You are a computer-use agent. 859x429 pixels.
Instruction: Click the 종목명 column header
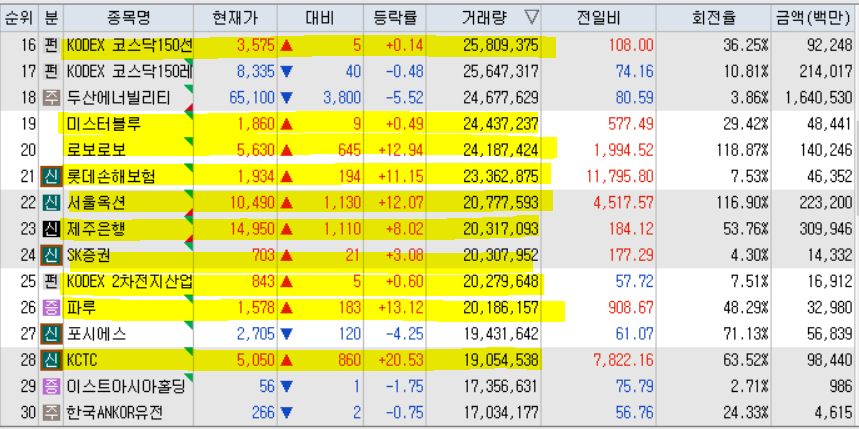coord(128,18)
